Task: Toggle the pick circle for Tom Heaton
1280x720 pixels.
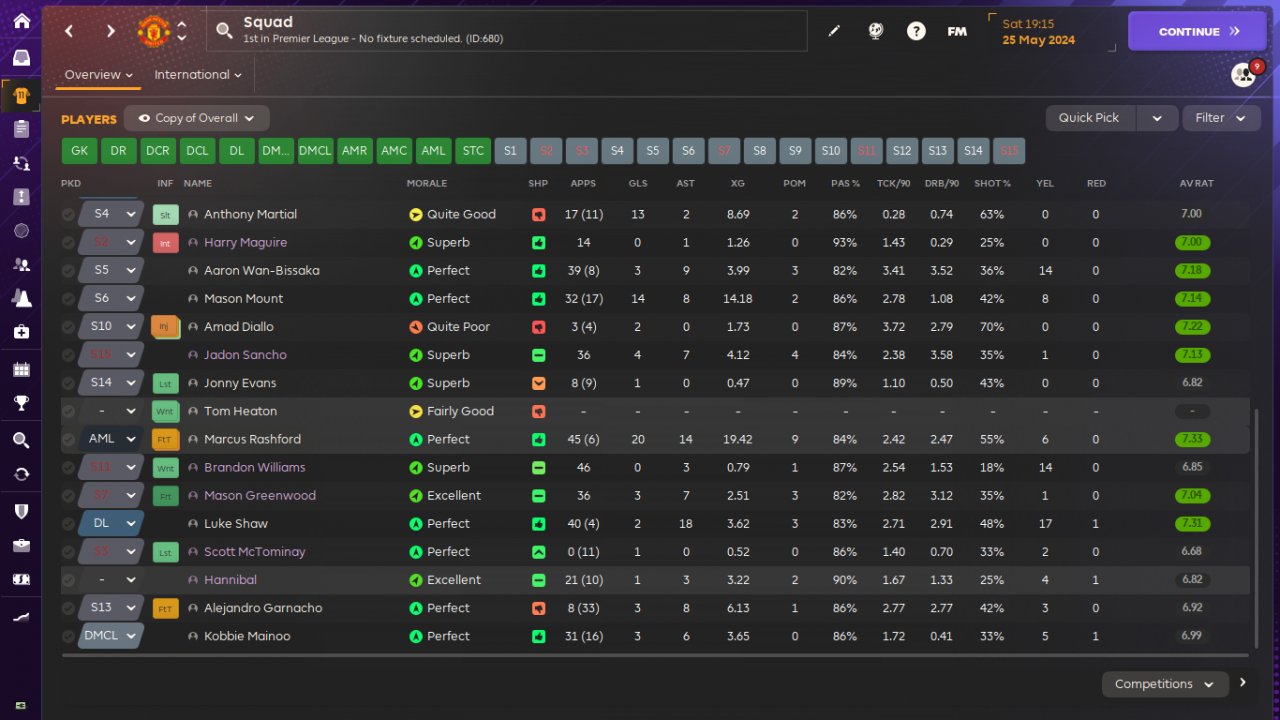Action: coord(68,411)
